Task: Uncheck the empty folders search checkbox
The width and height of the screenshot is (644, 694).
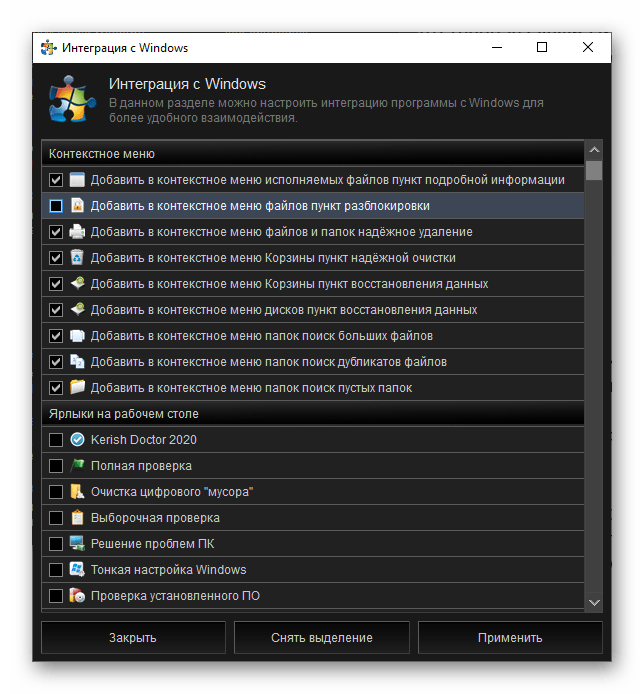Action: tap(56, 388)
